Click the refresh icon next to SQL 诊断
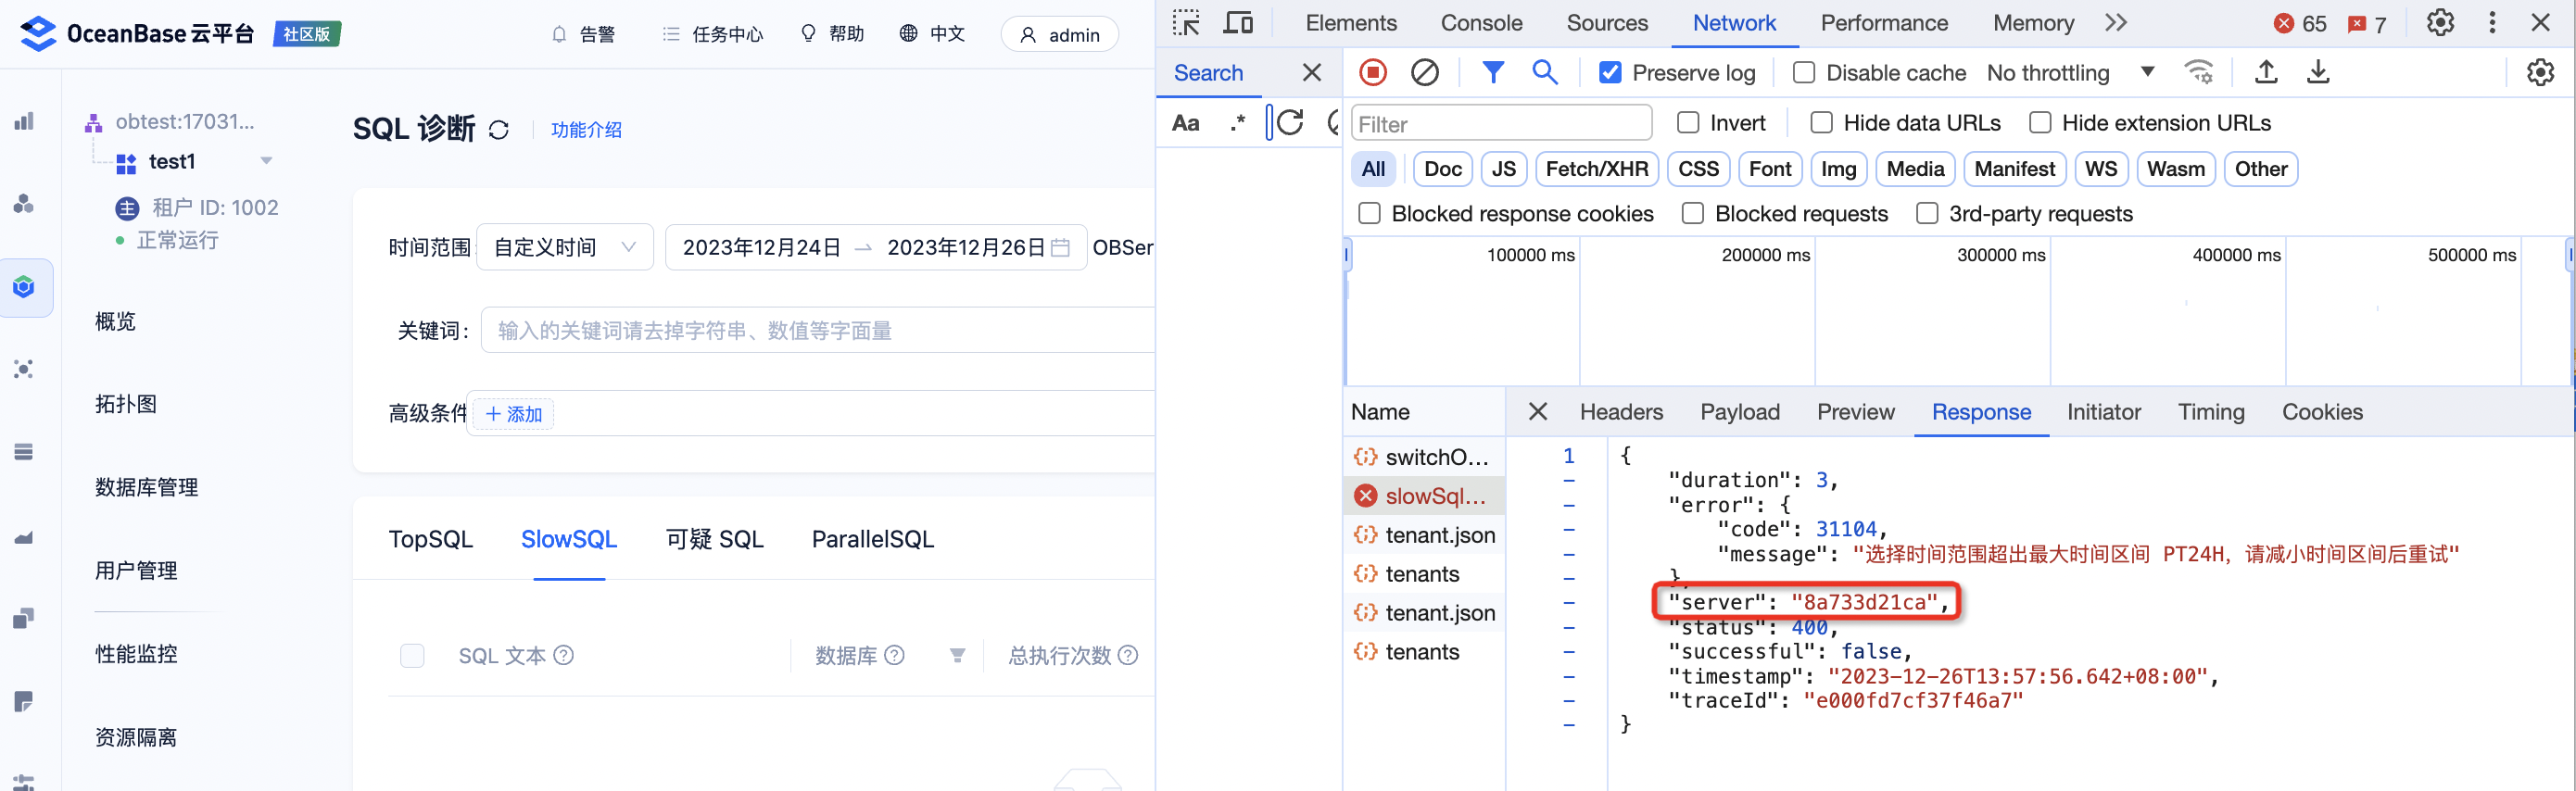This screenshot has height=791, width=2576. click(499, 130)
